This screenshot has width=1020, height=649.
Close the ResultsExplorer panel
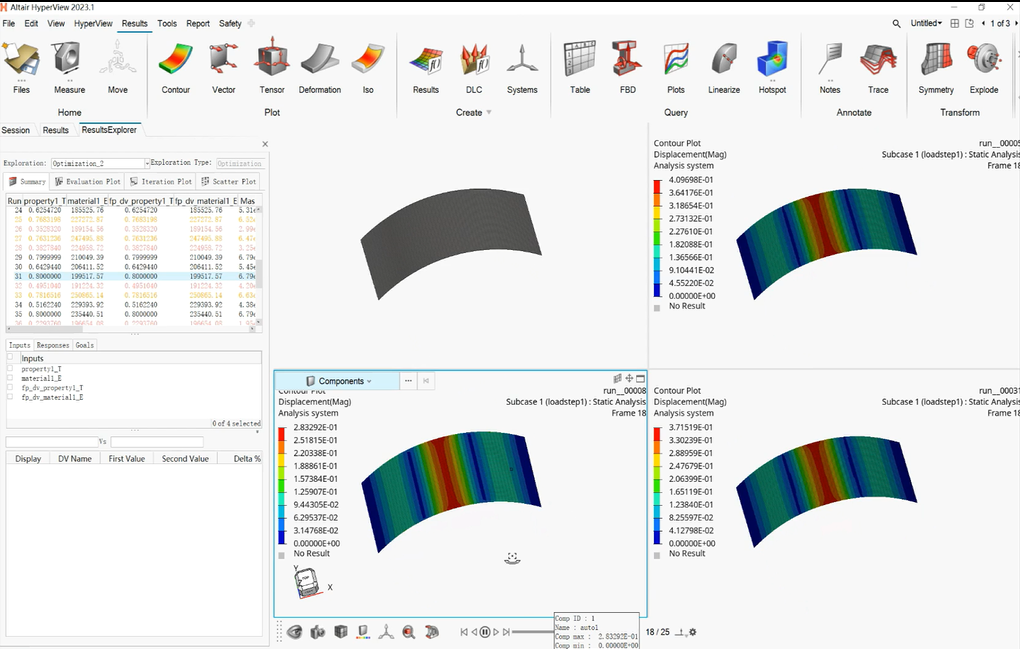click(265, 144)
